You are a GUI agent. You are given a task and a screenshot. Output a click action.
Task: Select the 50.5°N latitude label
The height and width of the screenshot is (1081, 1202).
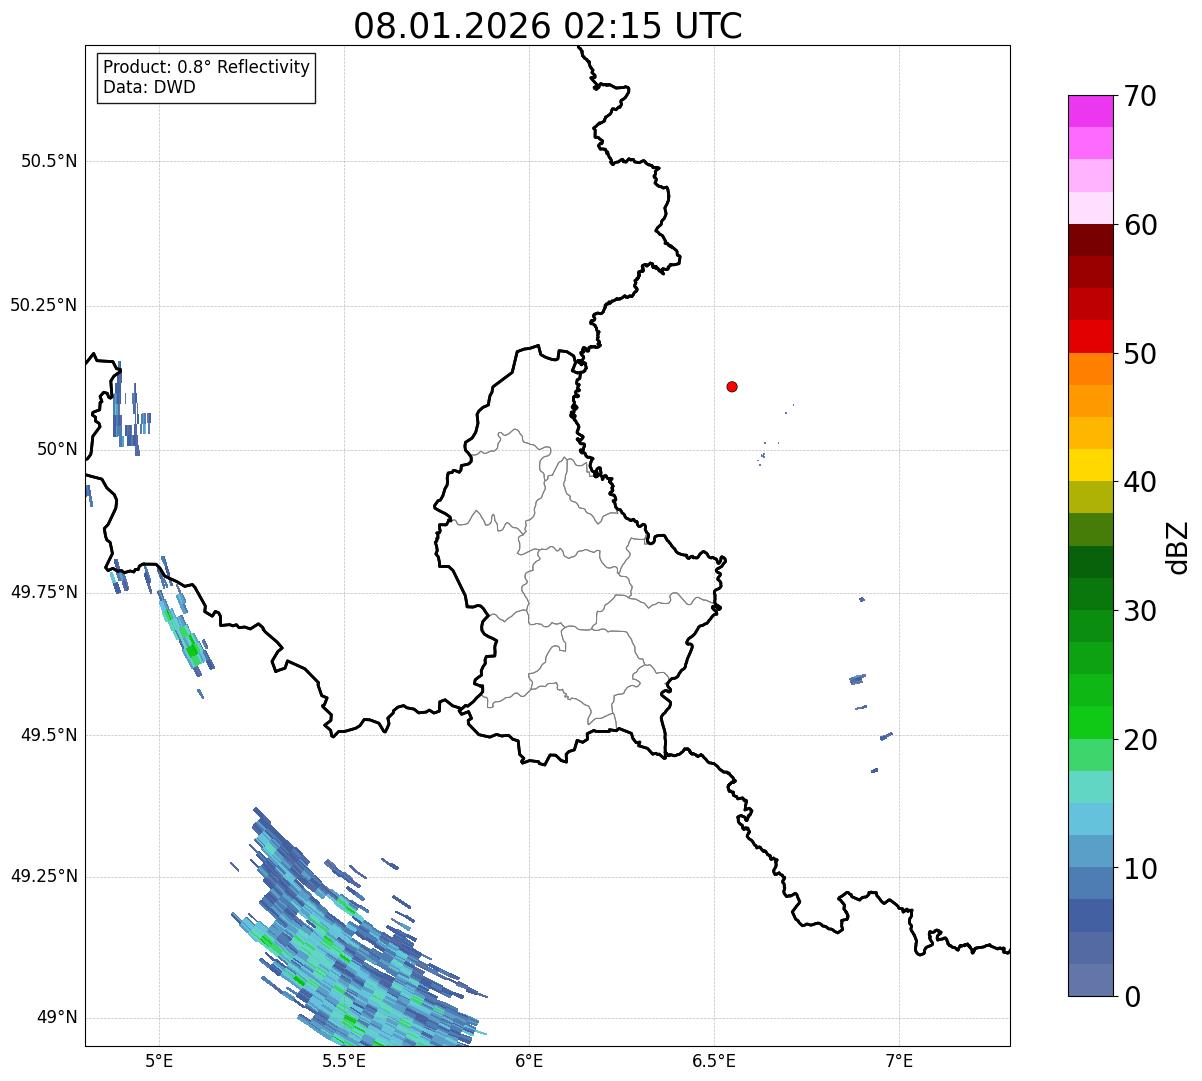click(49, 161)
